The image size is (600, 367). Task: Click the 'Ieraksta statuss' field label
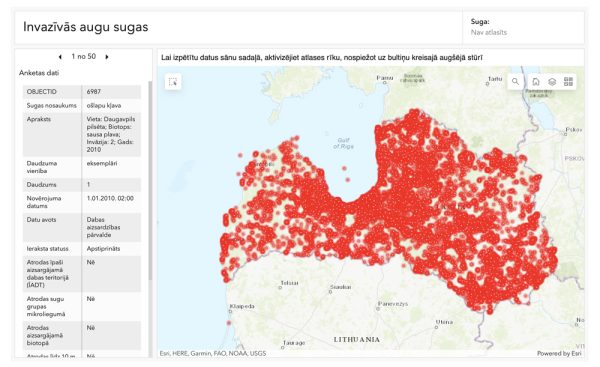coord(47,249)
